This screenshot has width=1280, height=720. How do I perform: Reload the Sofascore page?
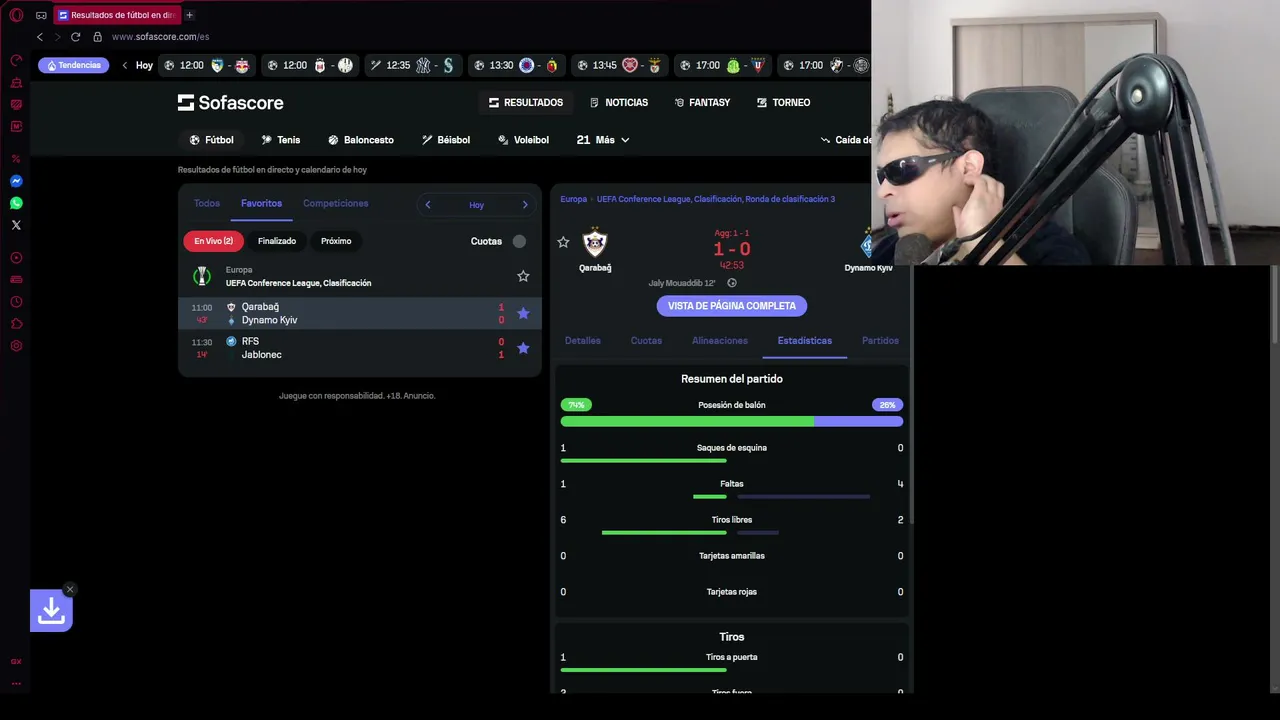[75, 37]
